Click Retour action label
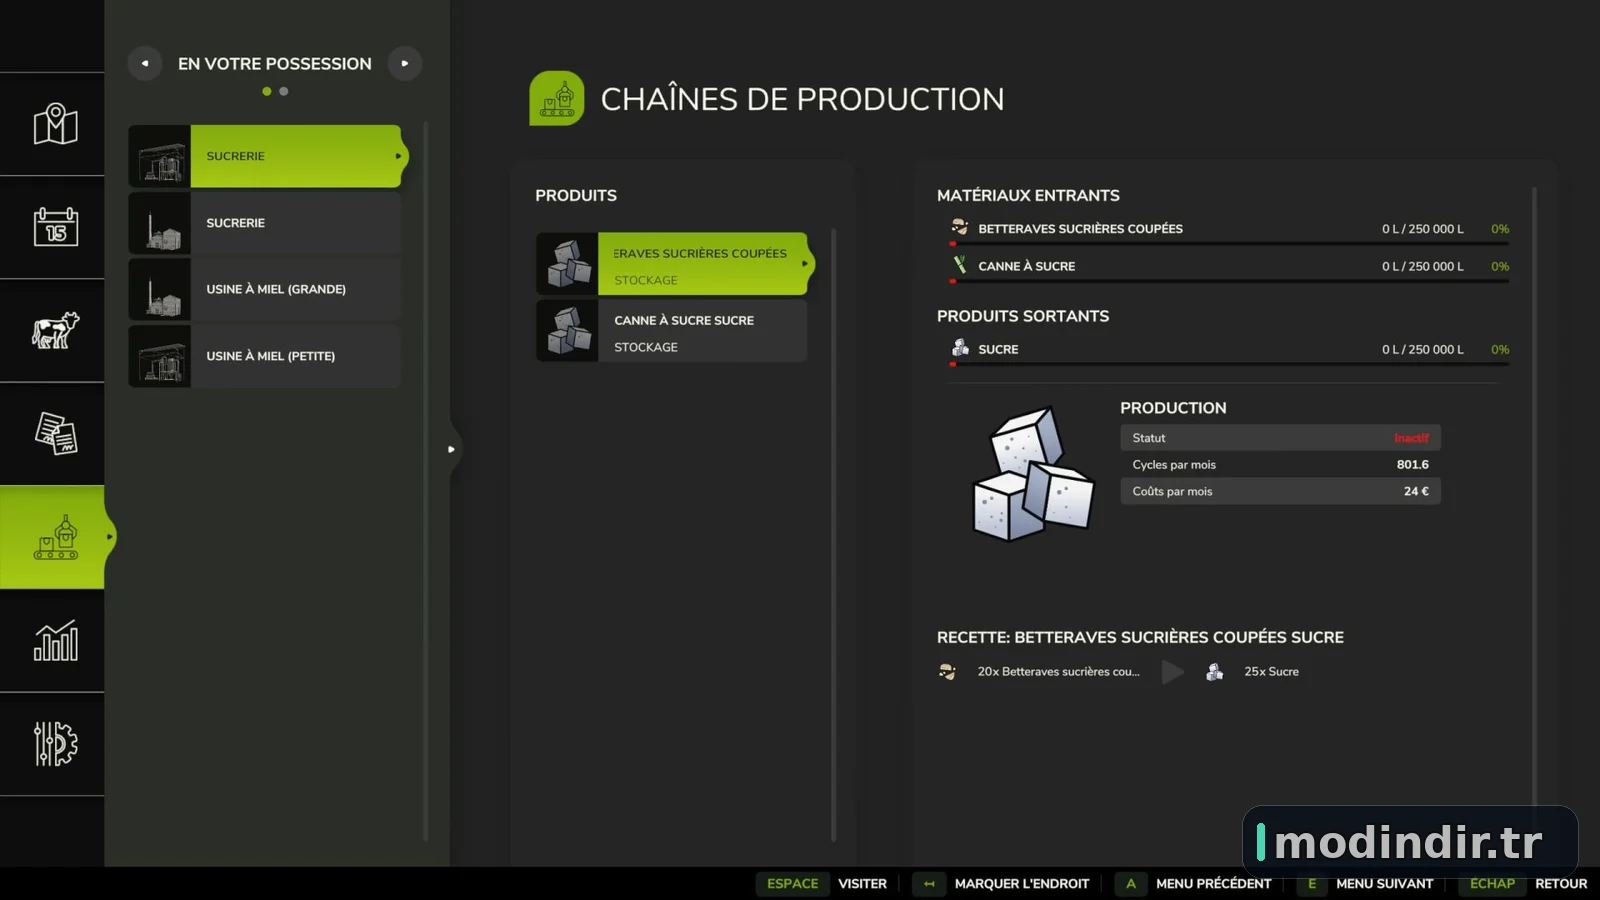Viewport: 1600px width, 900px height. coord(1561,884)
